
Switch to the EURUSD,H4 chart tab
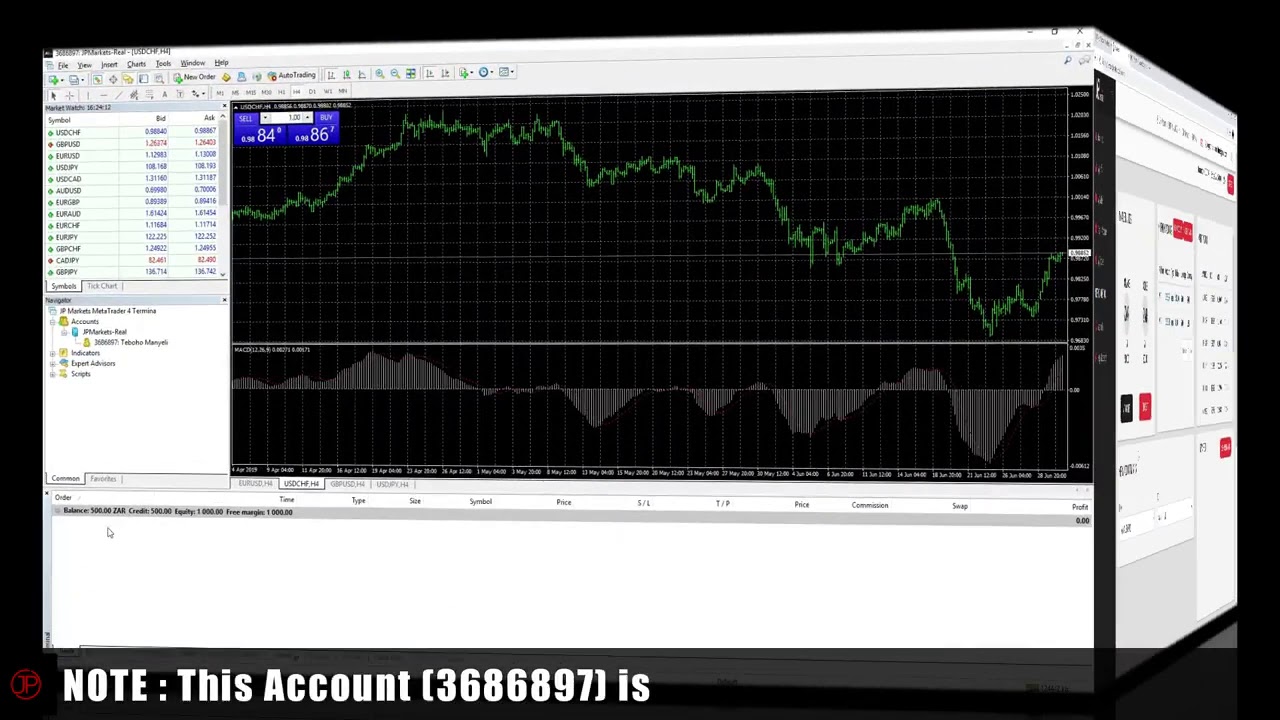(255, 484)
